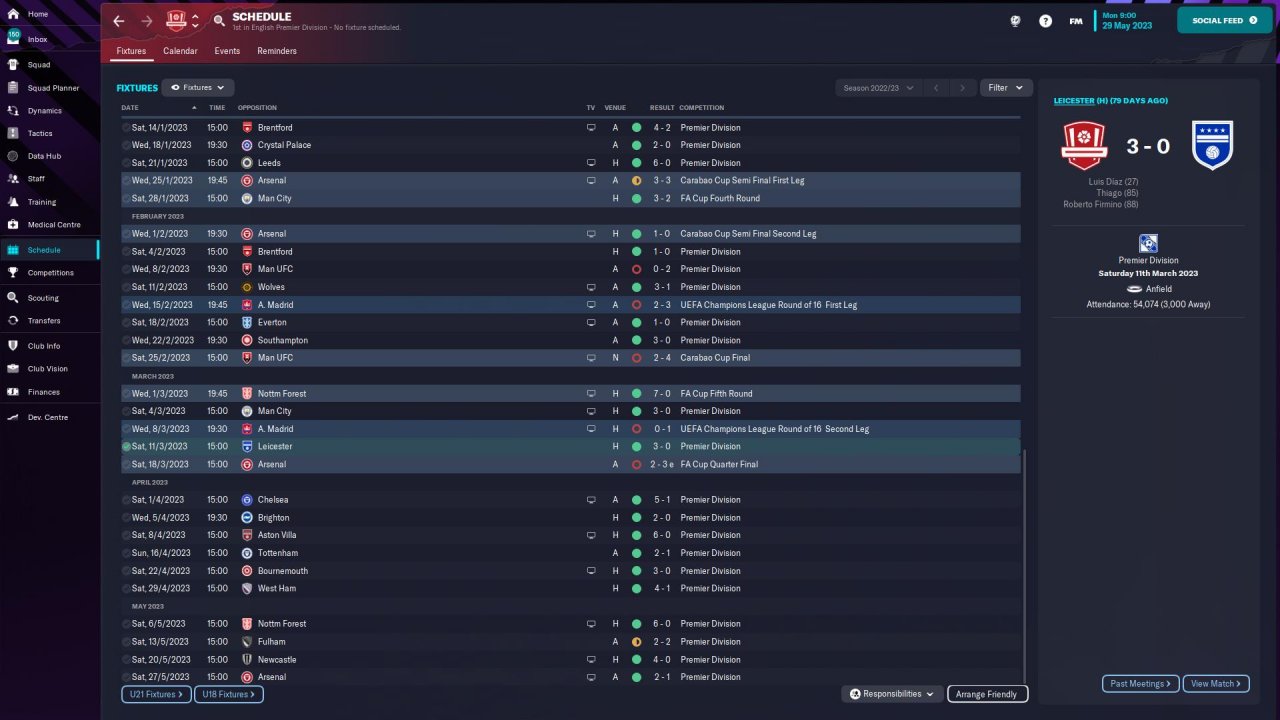This screenshot has width=1280, height=720.
Task: Switch to the Events tab
Action: [227, 51]
